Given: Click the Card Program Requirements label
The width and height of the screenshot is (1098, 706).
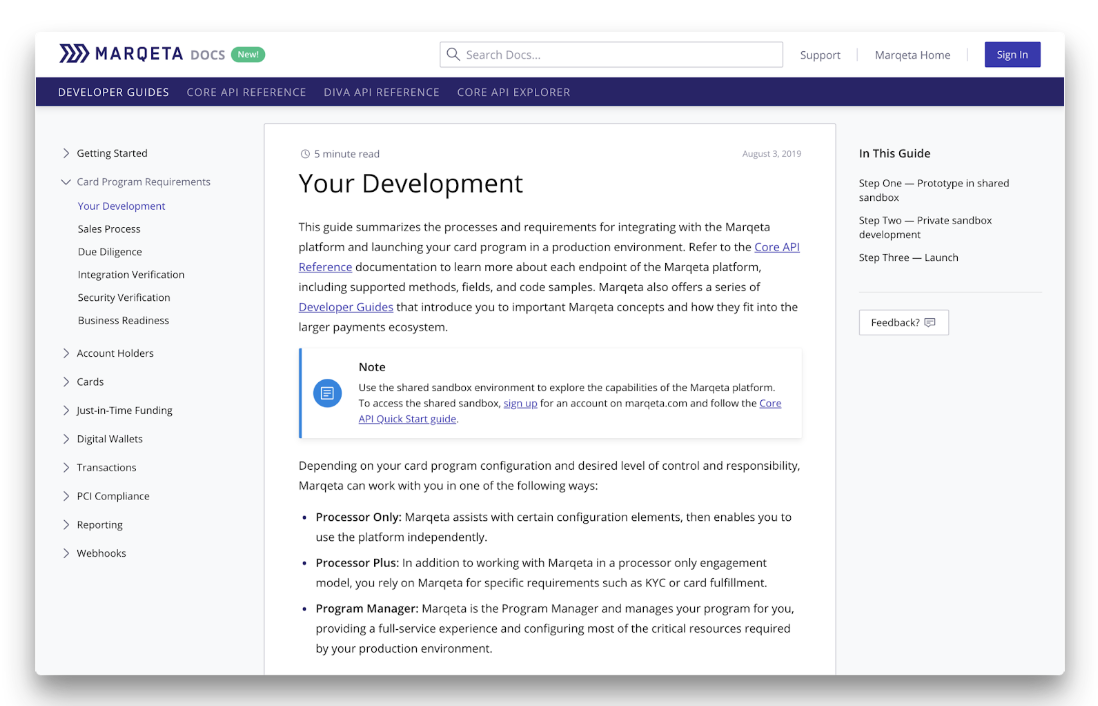Looking at the screenshot, I should 144,181.
